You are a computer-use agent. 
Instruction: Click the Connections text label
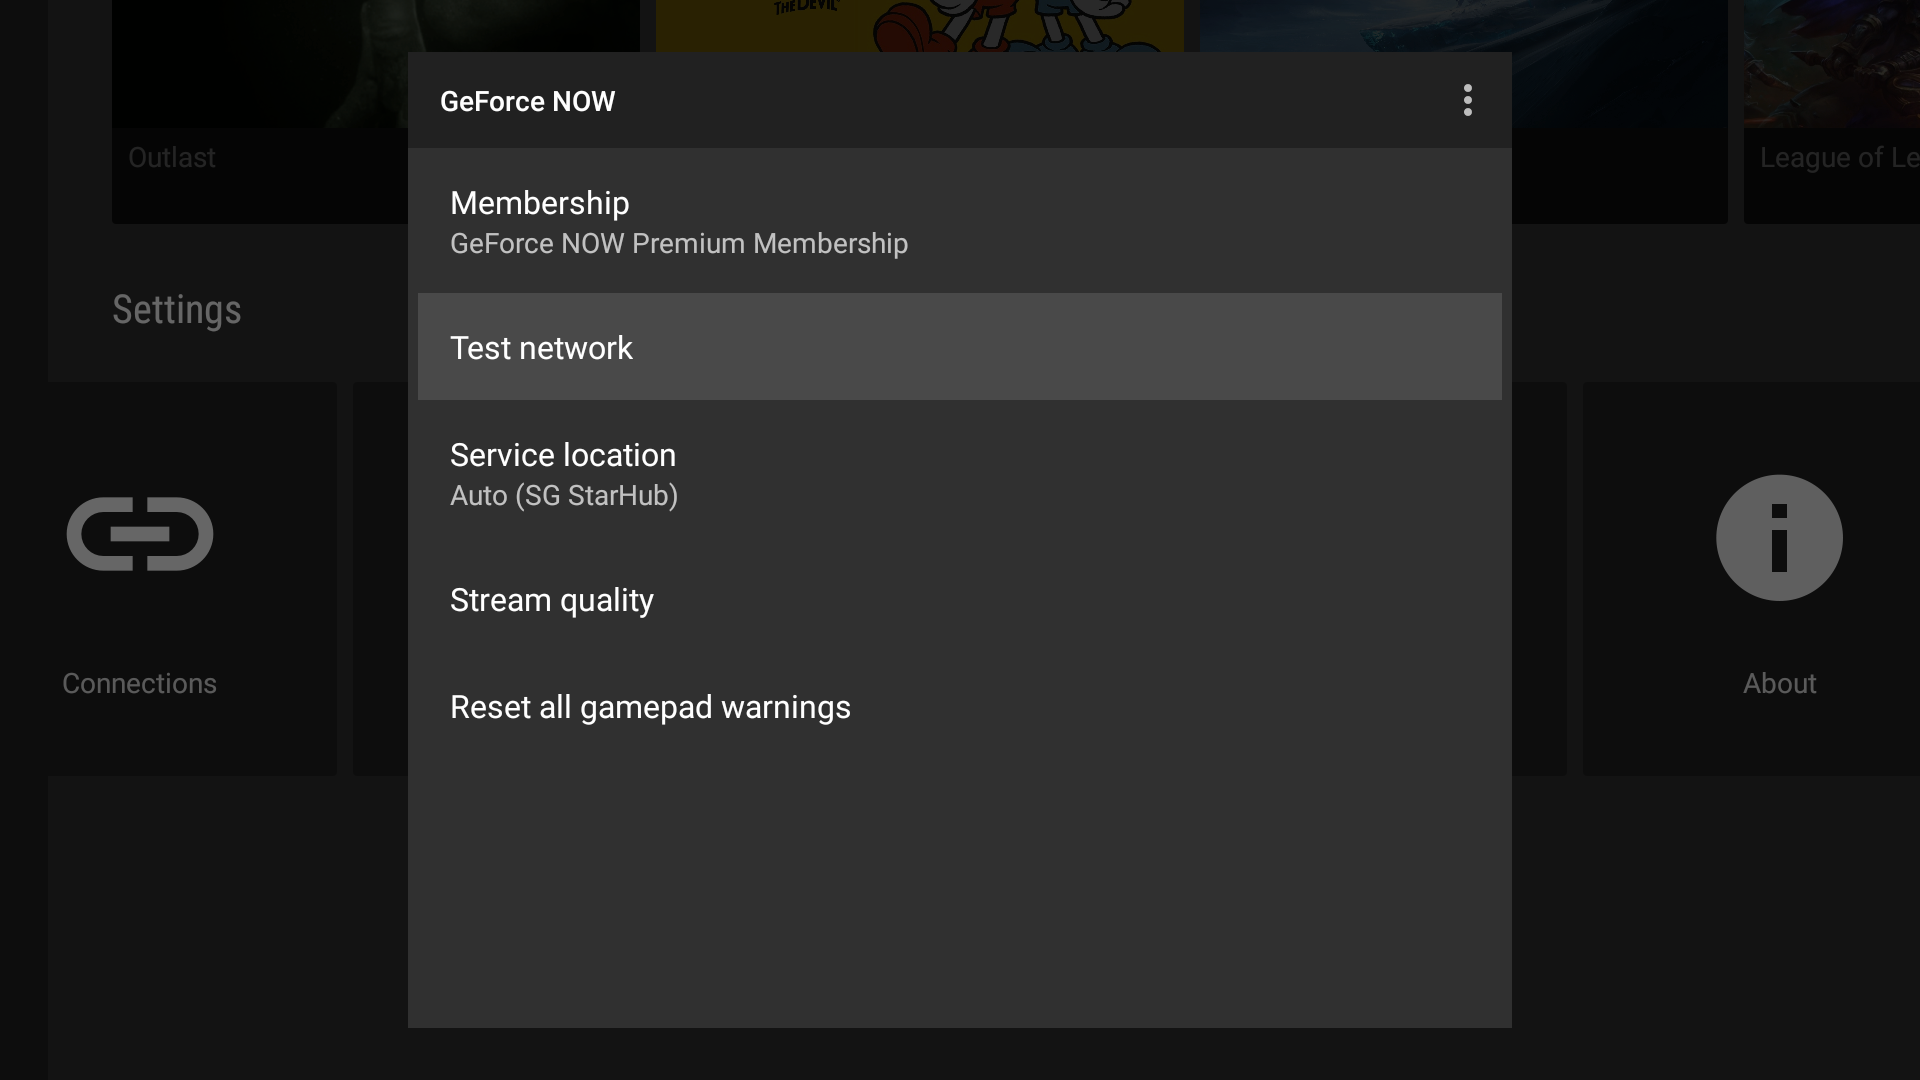point(140,684)
